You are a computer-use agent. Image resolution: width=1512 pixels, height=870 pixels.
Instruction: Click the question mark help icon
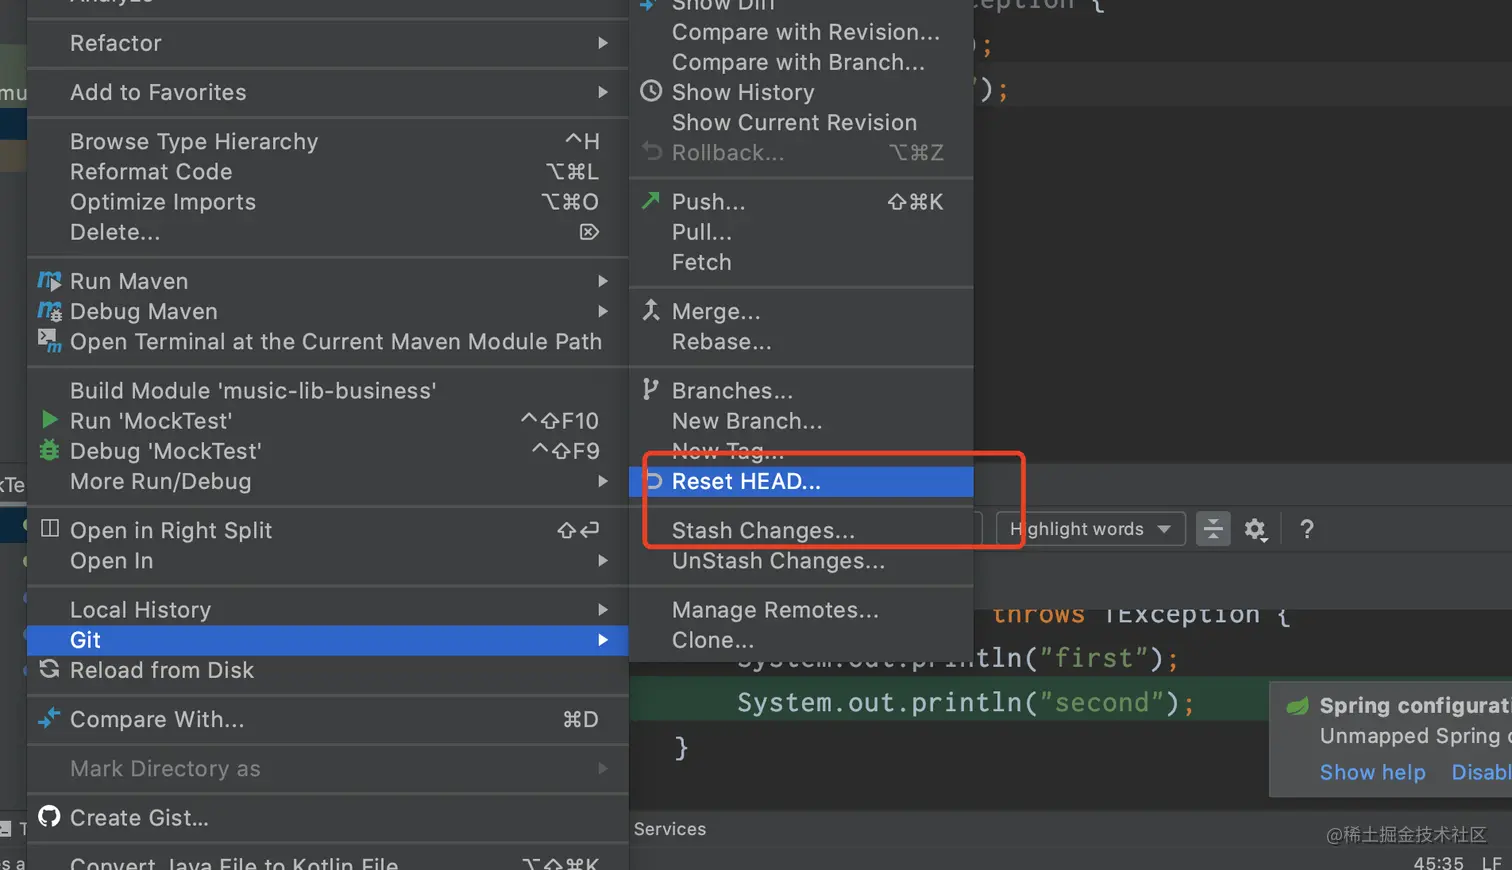[x=1306, y=529]
